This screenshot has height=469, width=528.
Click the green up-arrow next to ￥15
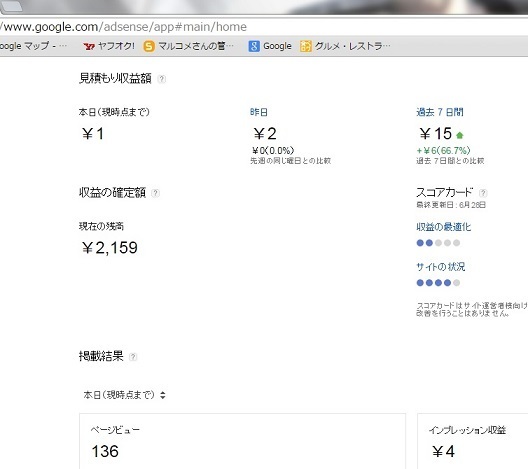(460, 135)
